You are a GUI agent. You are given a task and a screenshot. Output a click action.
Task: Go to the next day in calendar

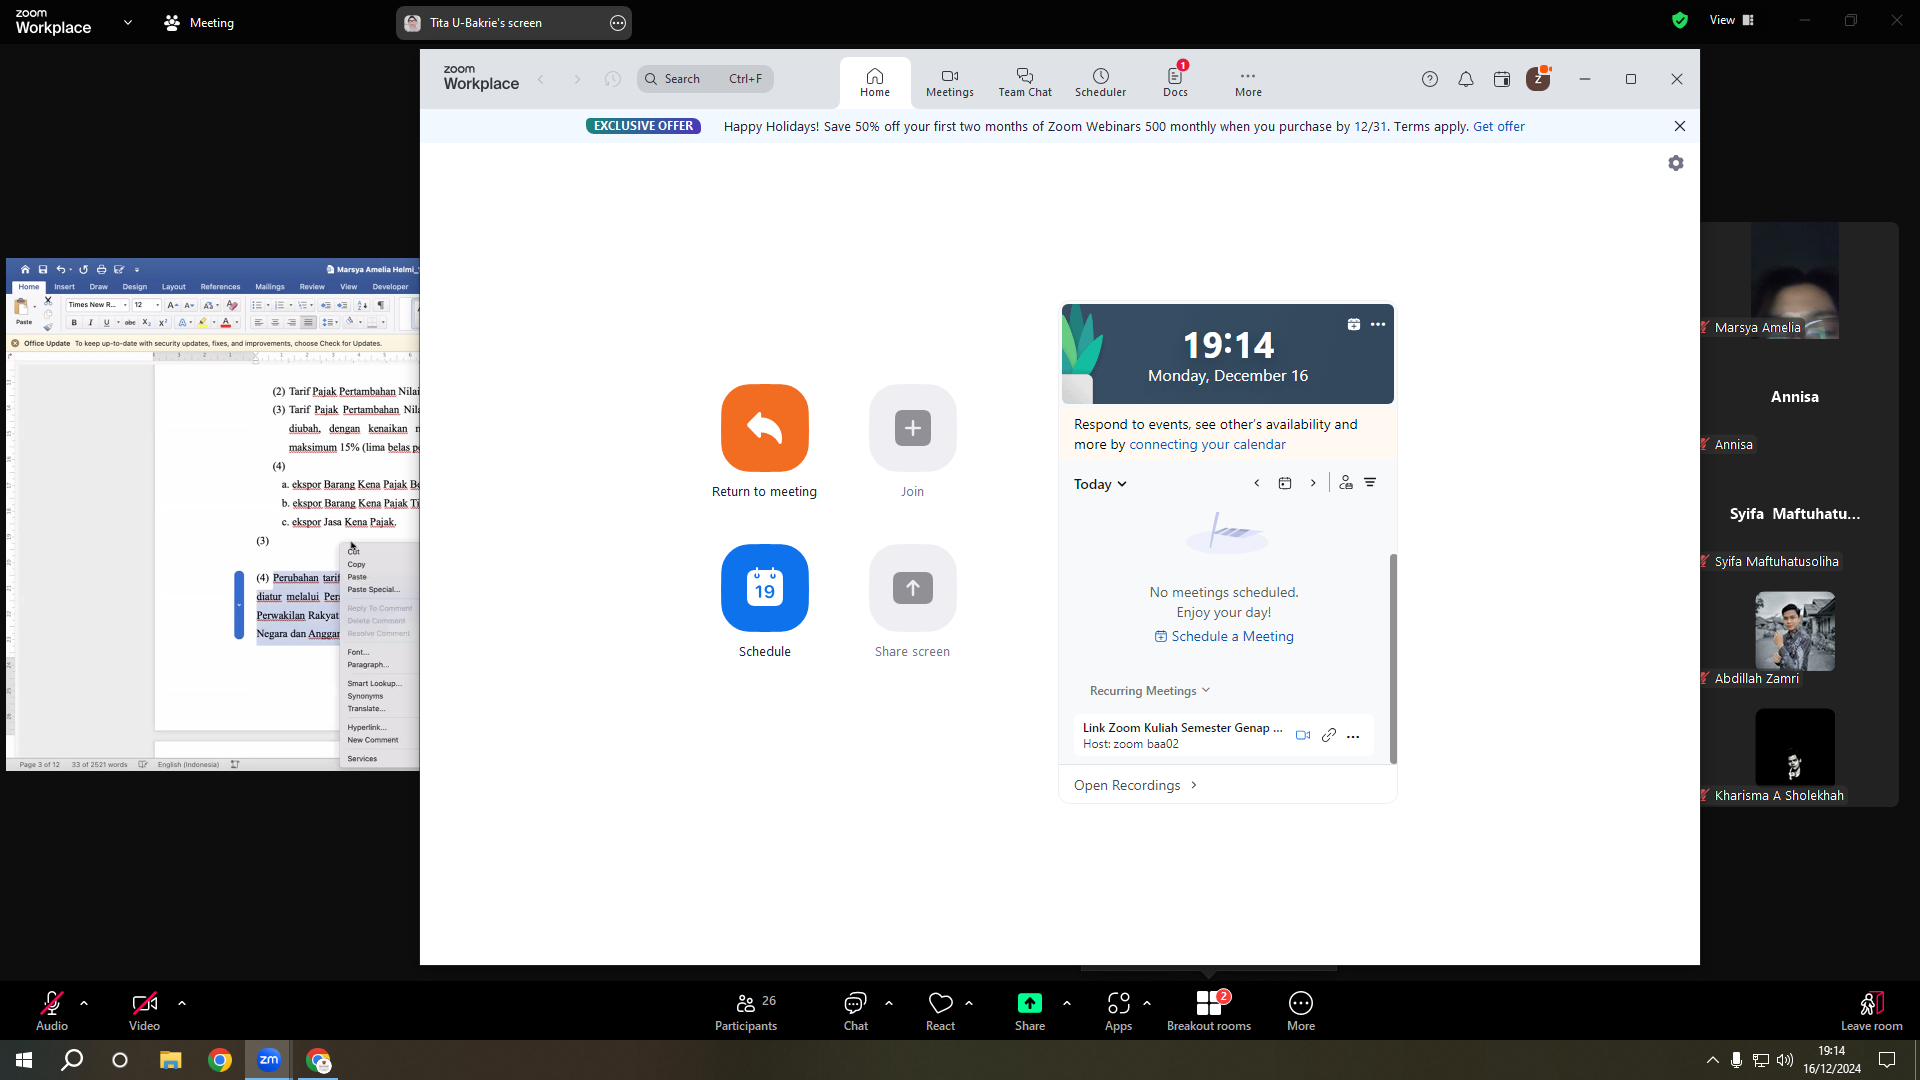tap(1313, 483)
